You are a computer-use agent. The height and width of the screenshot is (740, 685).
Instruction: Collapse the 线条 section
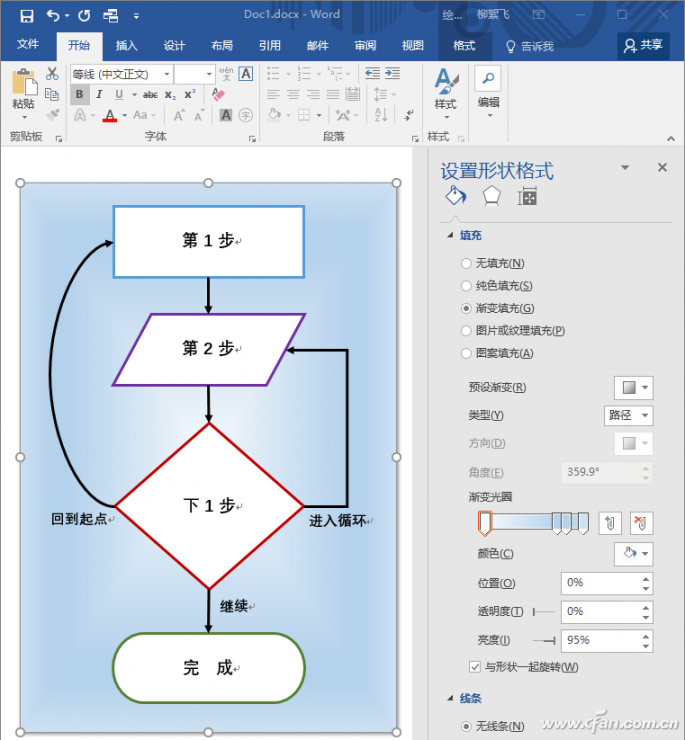point(451,698)
